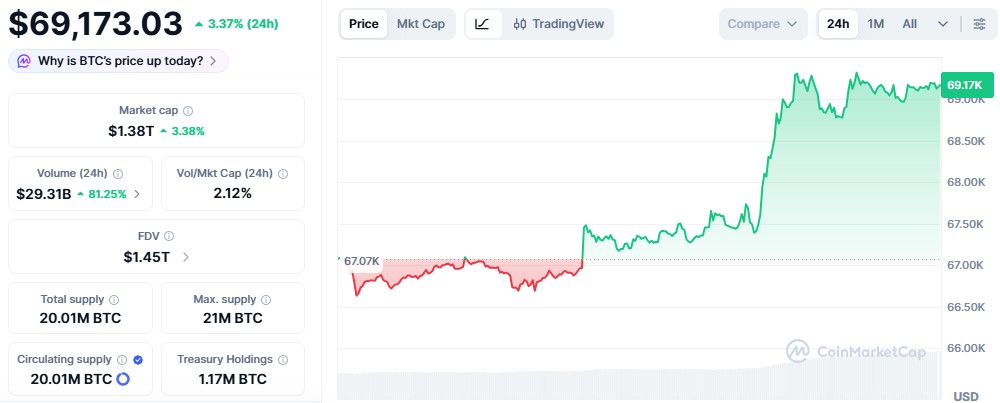Open "Why is BTC's price up today?"
This screenshot has height=403, width=1000.
119,61
